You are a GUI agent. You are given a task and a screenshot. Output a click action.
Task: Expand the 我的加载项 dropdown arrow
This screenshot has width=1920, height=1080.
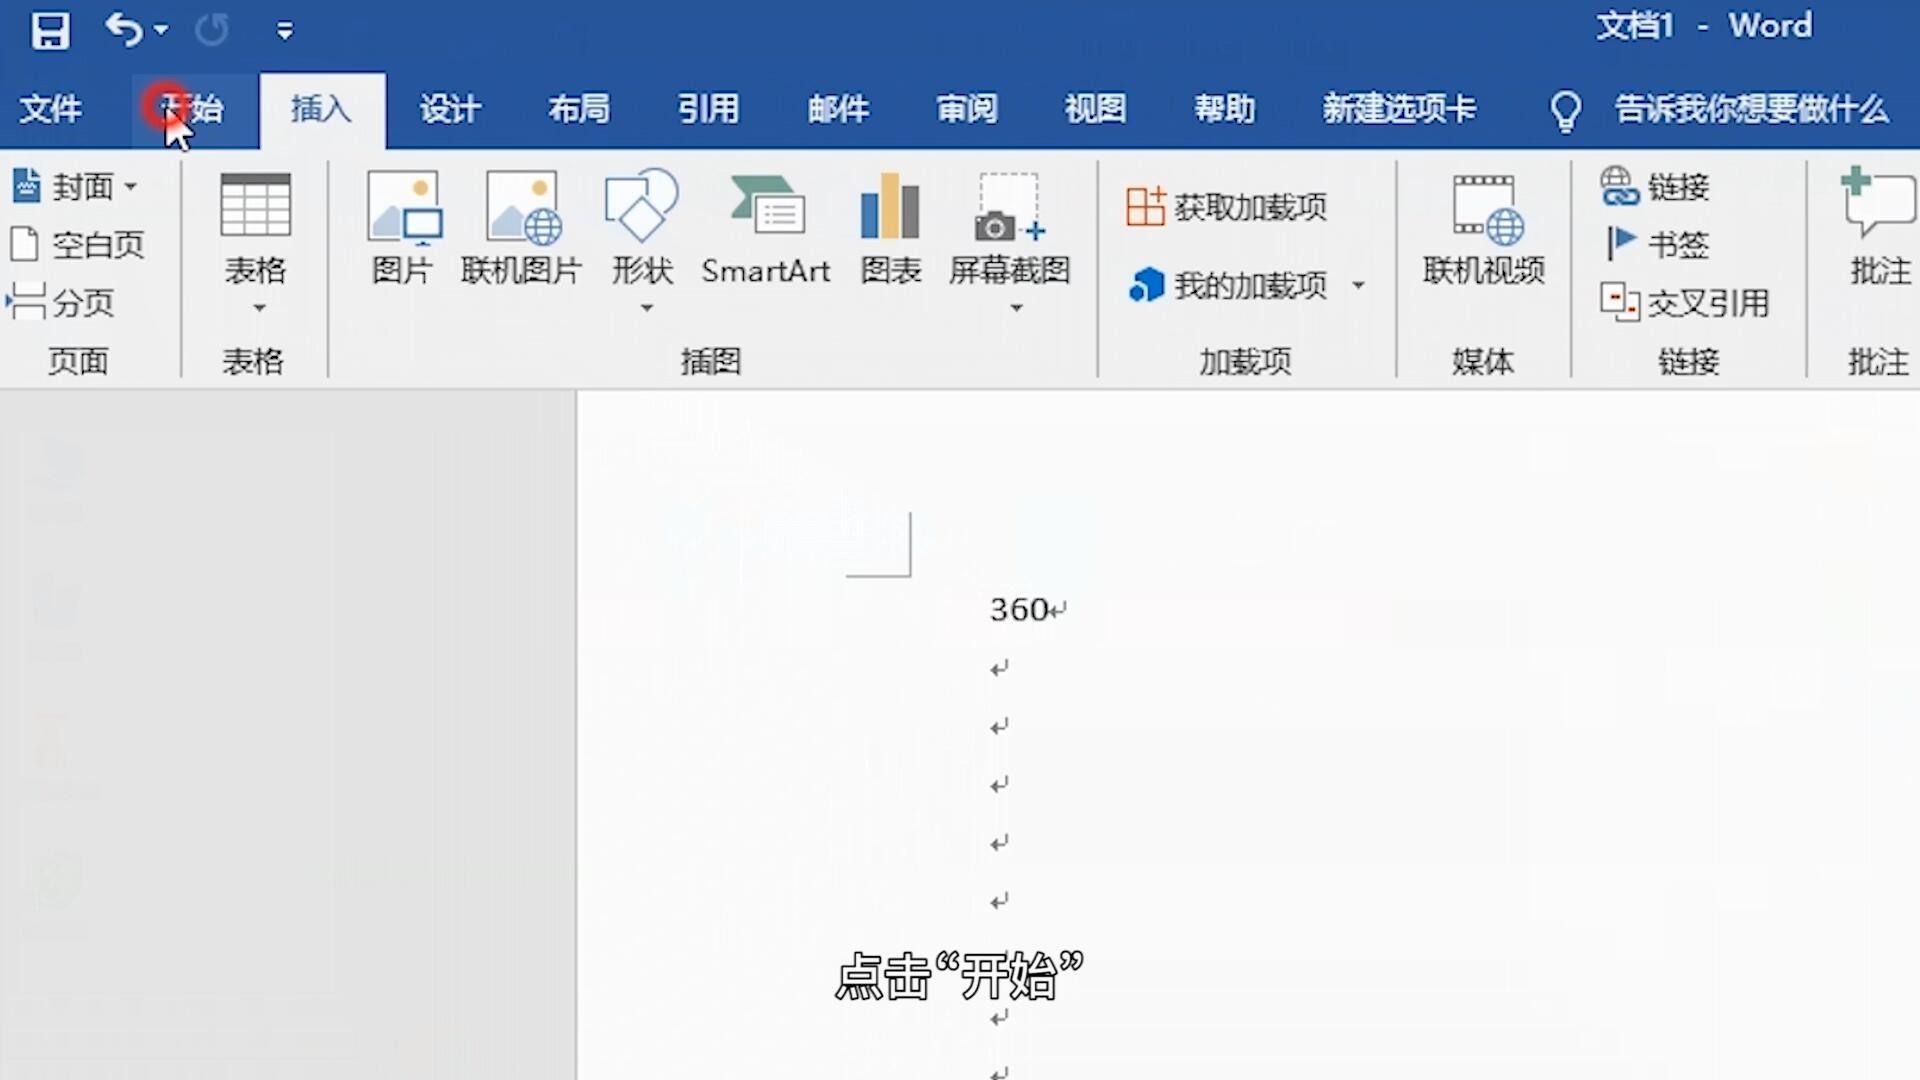pos(1358,286)
